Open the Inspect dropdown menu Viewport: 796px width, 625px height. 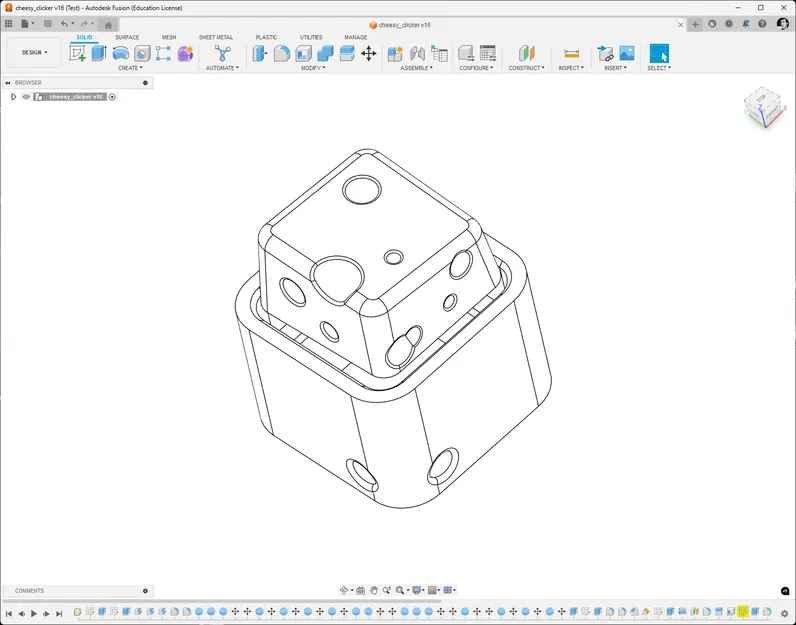pos(571,68)
